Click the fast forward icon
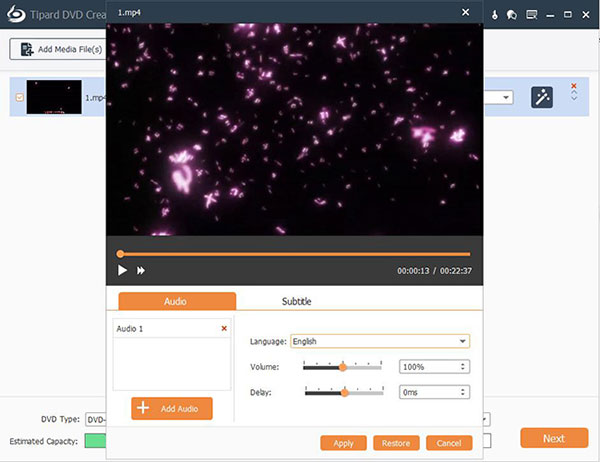600x462 pixels. click(x=142, y=270)
